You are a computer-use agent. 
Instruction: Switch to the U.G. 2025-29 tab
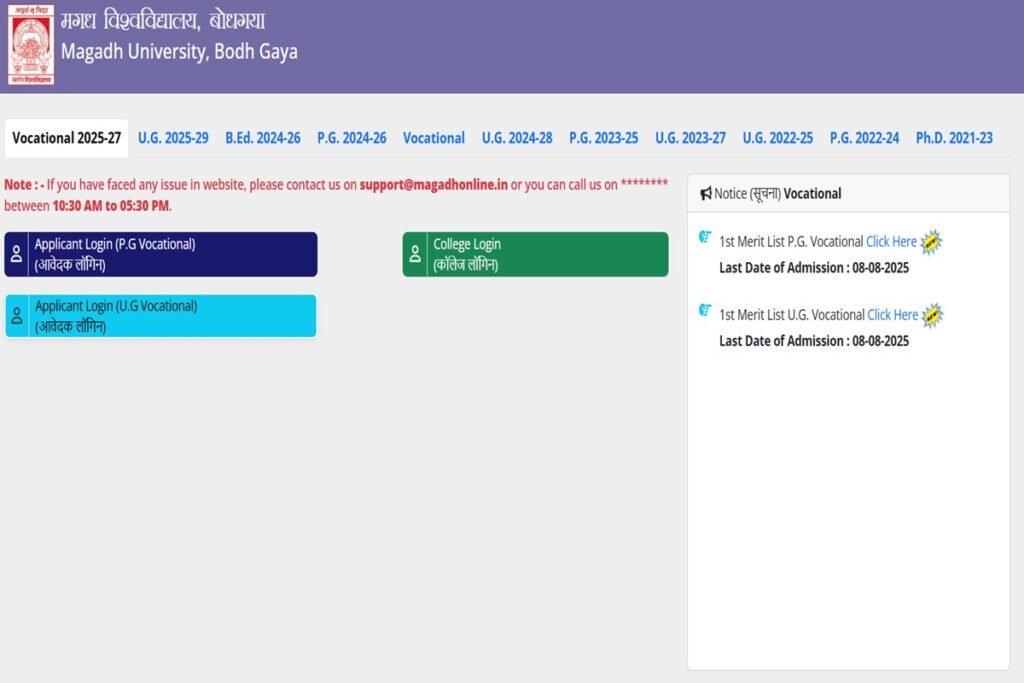click(x=173, y=138)
